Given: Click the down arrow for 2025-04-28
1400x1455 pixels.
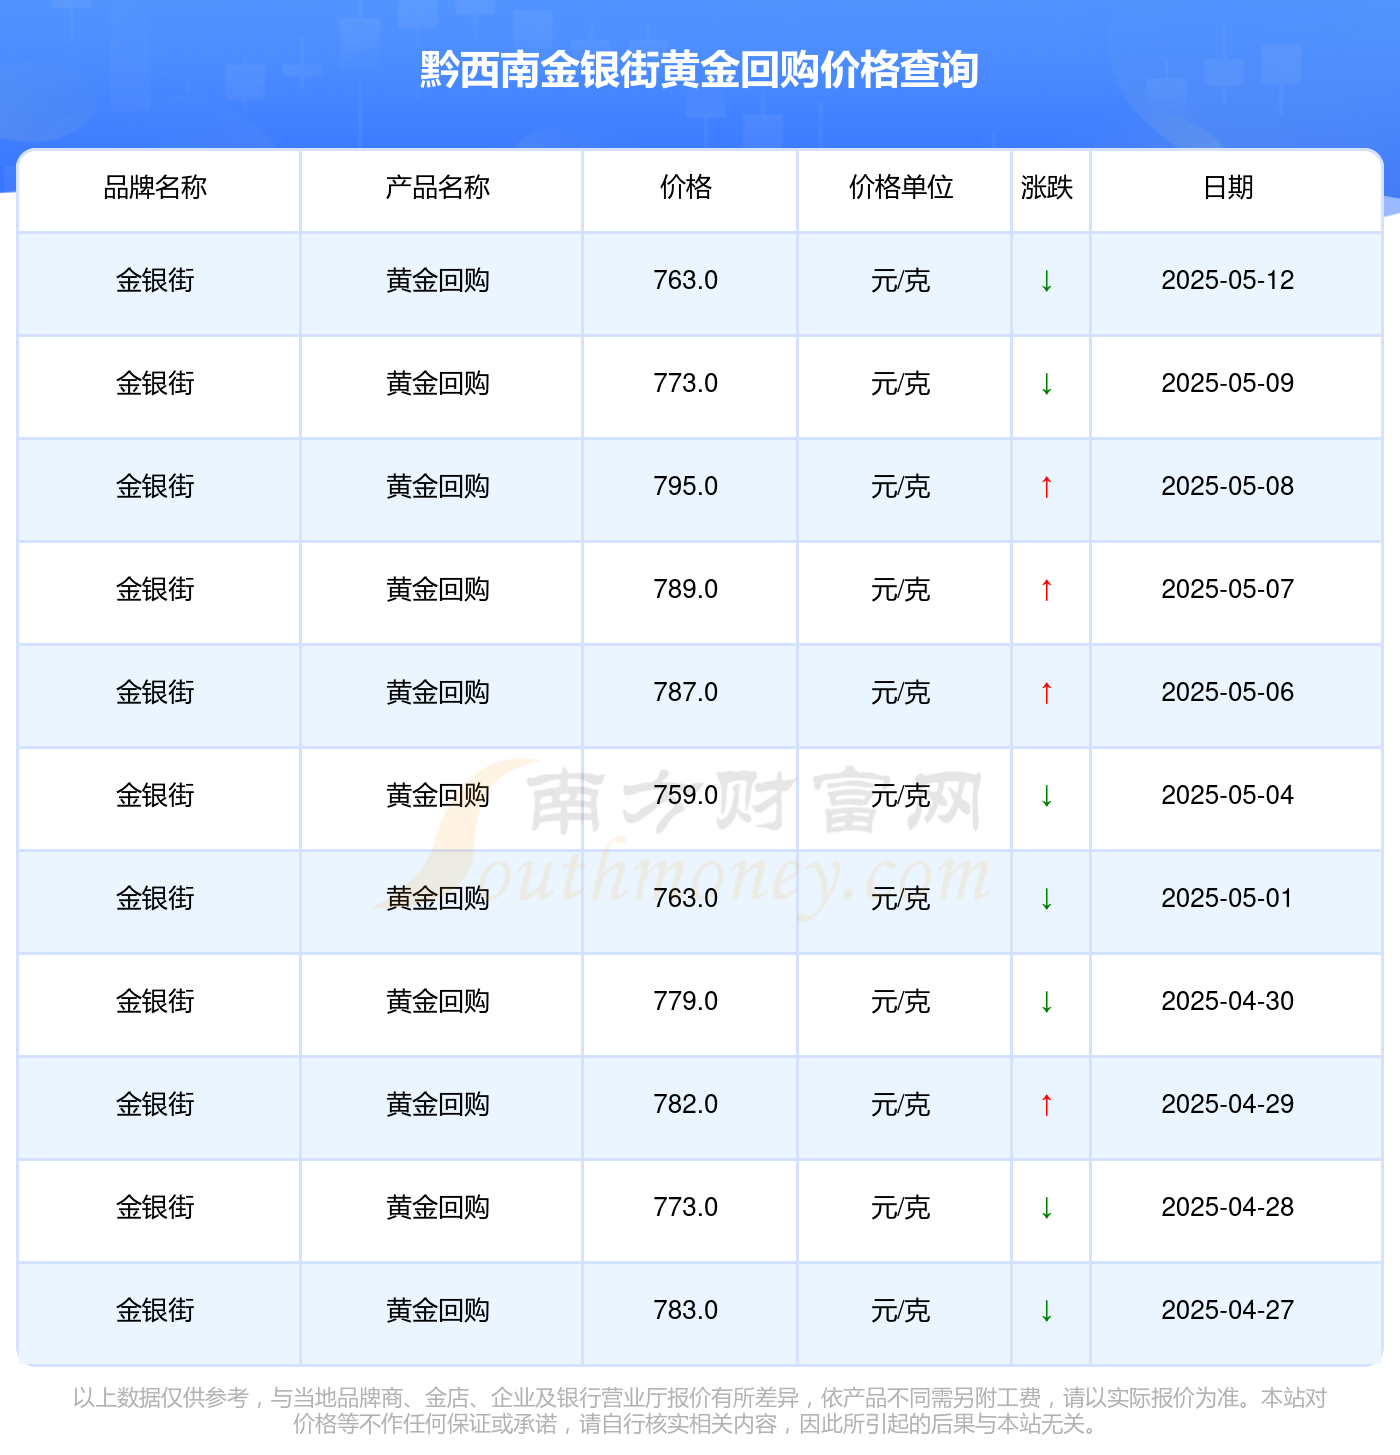Looking at the screenshot, I should coord(1047,1208).
